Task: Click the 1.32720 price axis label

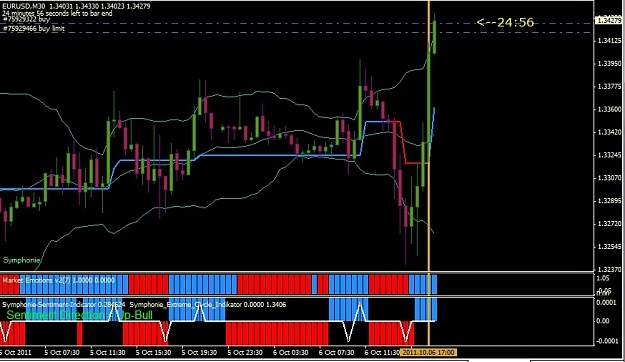Action: (x=609, y=224)
